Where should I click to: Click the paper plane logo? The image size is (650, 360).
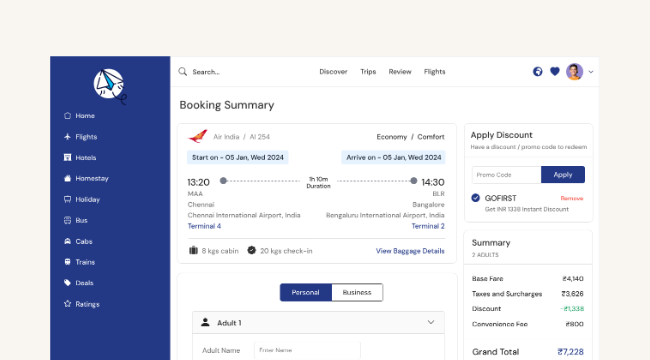pyautogui.click(x=109, y=85)
